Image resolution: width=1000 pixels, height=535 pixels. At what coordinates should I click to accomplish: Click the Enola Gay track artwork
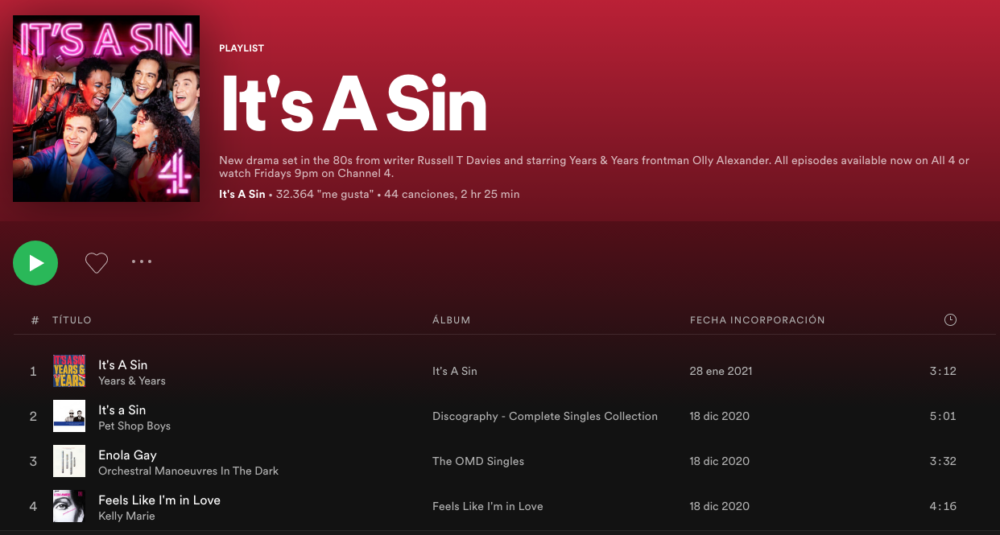click(x=69, y=461)
